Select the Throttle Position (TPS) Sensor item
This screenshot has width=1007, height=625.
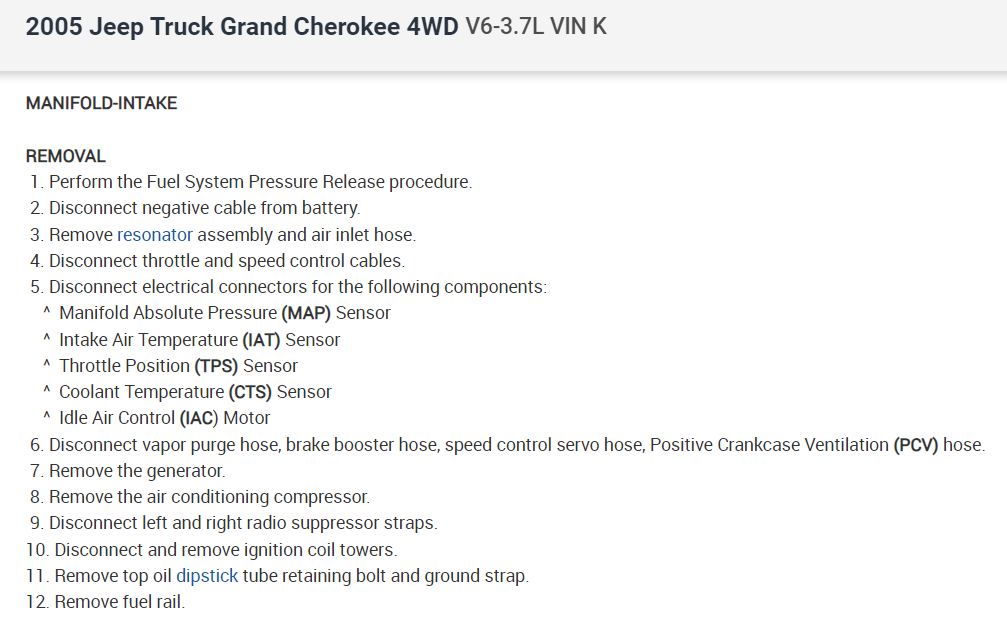coord(178,366)
